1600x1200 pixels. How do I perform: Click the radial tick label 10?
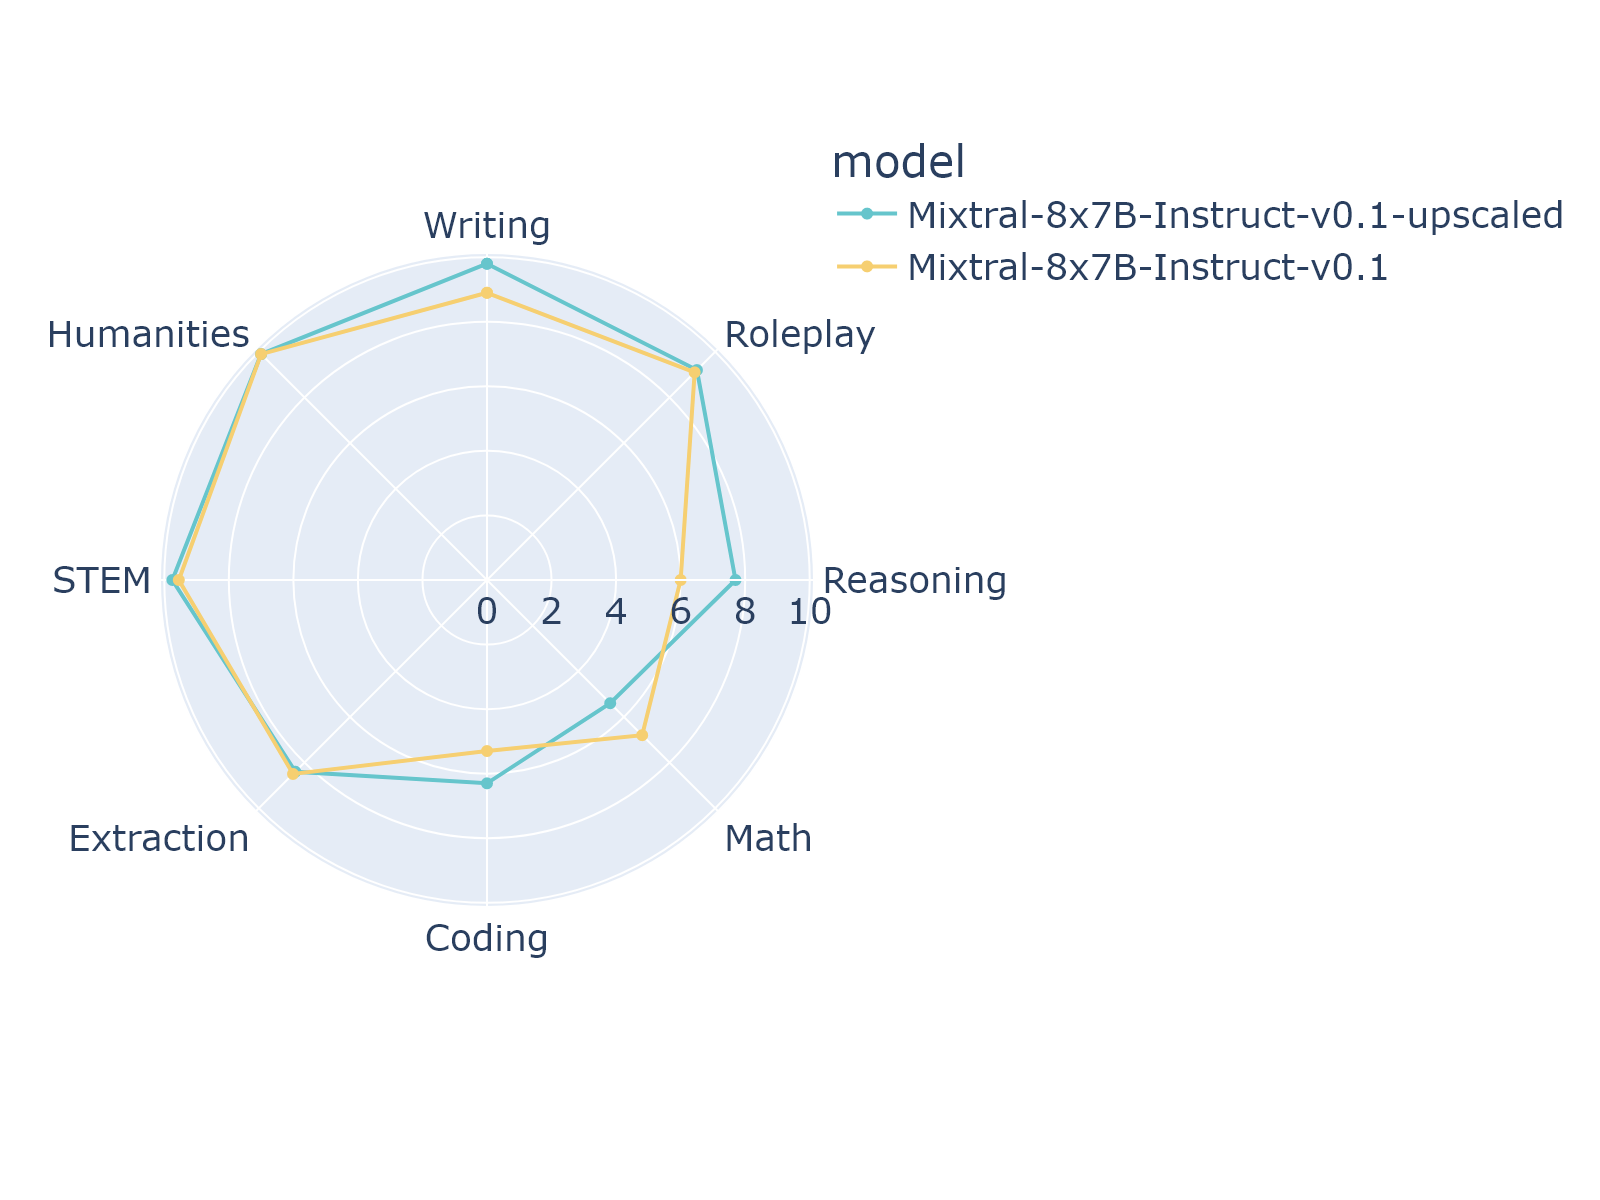[x=809, y=612]
